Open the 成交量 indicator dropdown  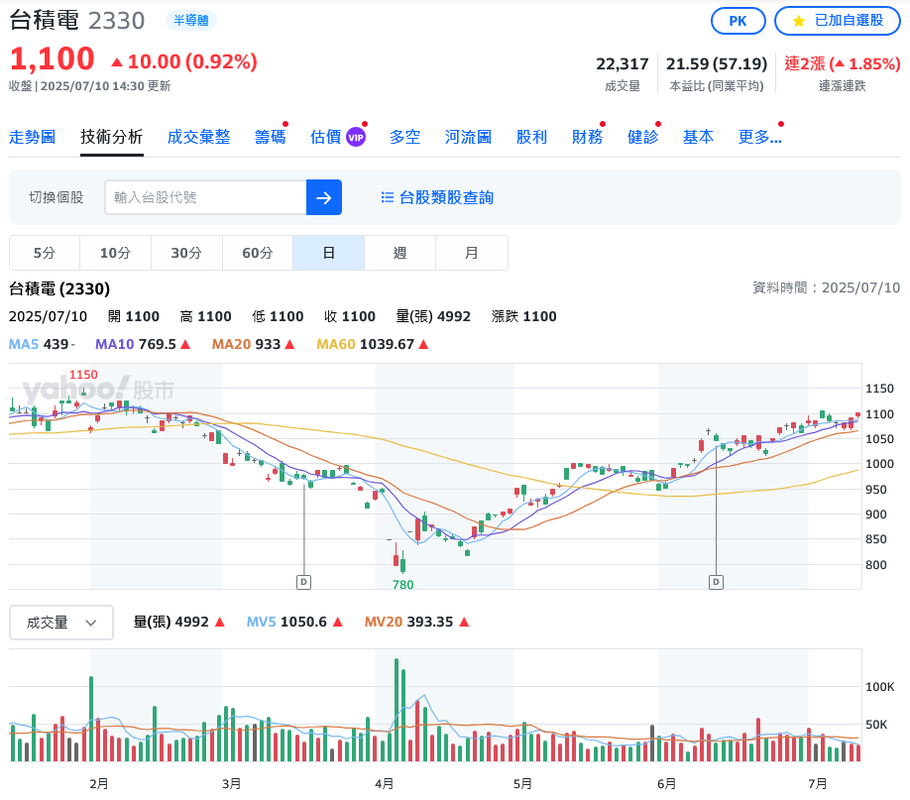point(61,623)
